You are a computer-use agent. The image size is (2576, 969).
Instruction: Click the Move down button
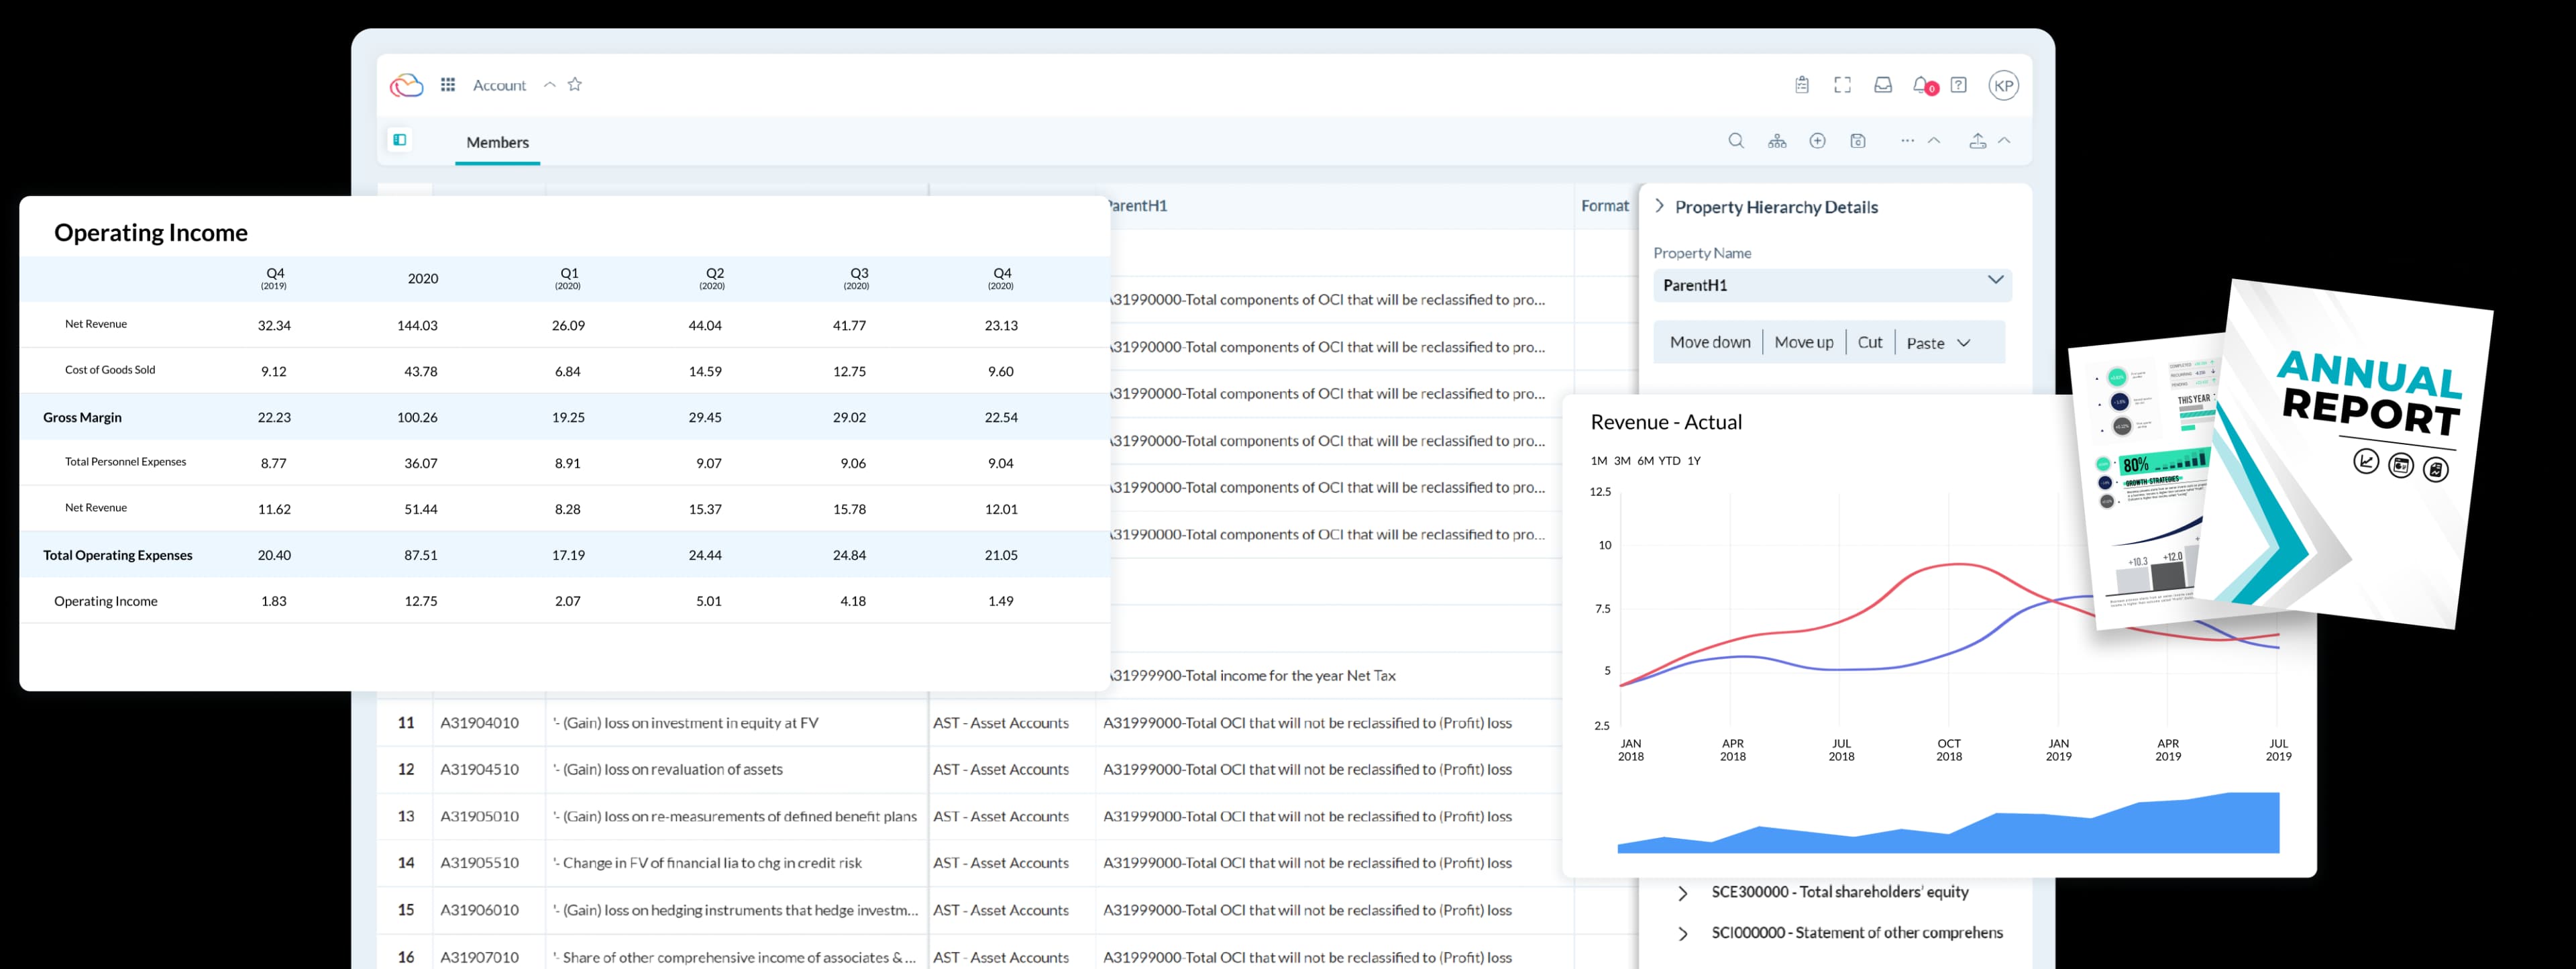(1709, 342)
